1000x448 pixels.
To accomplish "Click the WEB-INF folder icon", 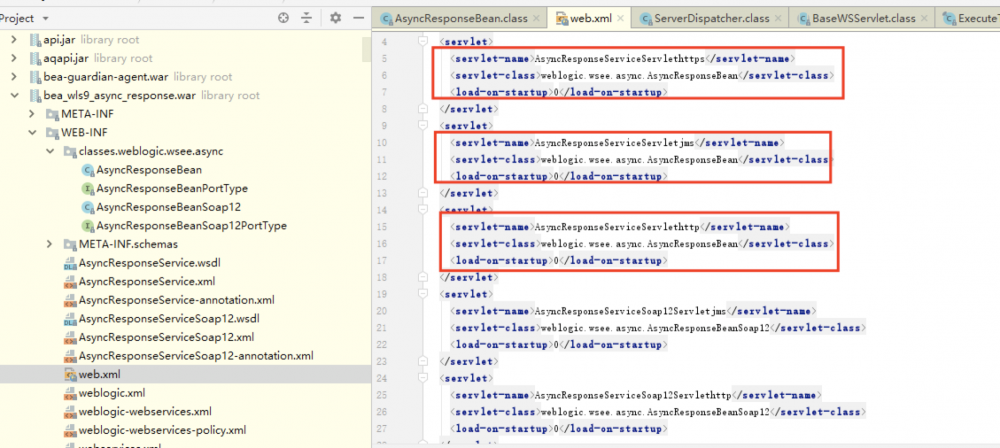I will (52, 133).
